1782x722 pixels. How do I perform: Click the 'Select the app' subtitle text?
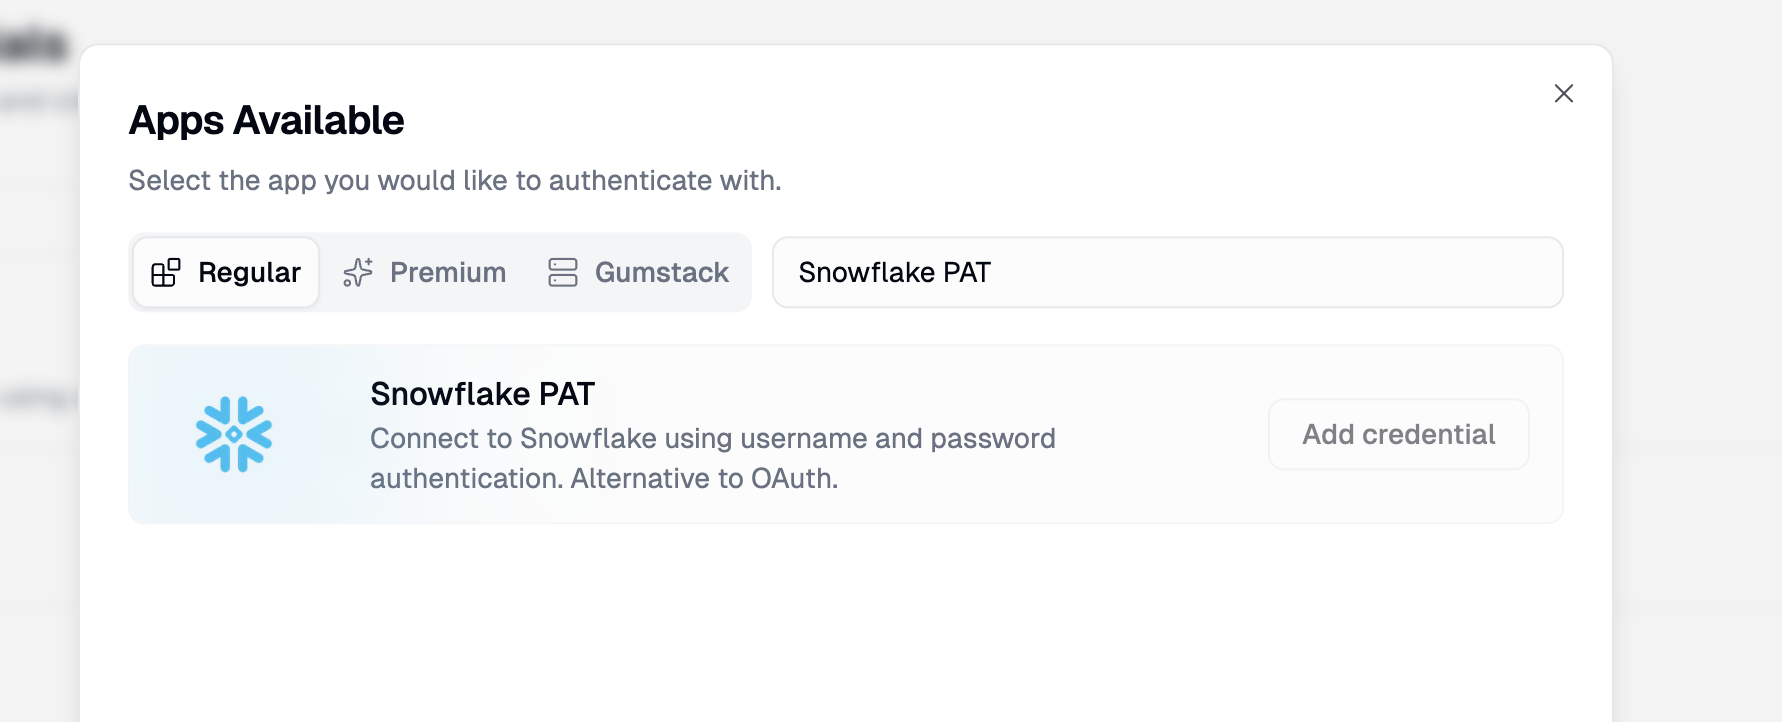click(x=454, y=181)
